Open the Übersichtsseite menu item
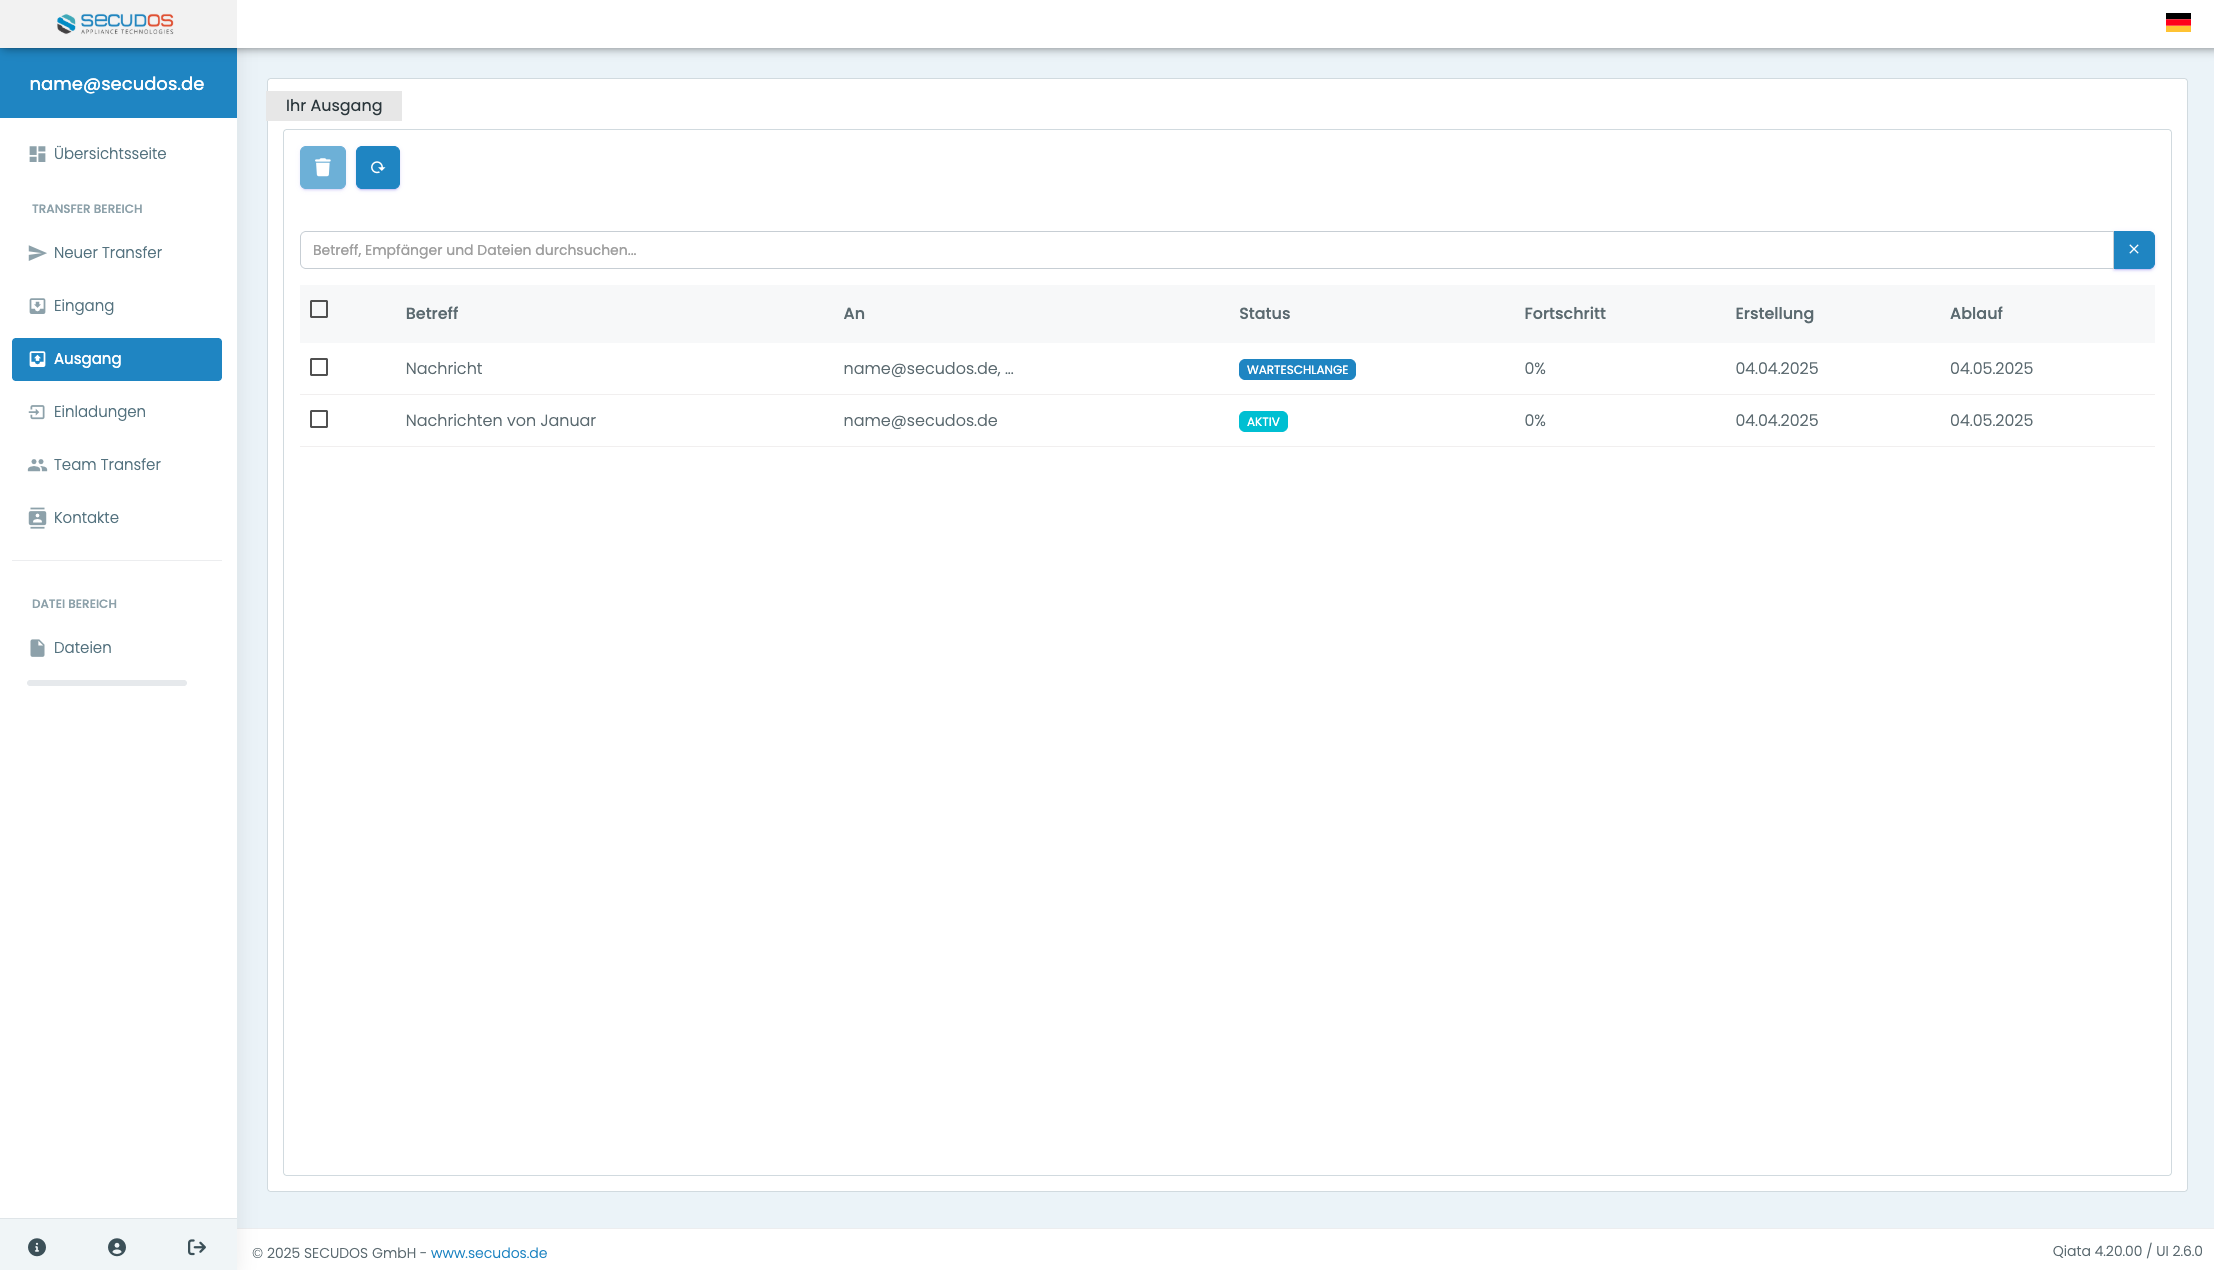Viewport: 2214px width, 1270px height. pos(109,154)
